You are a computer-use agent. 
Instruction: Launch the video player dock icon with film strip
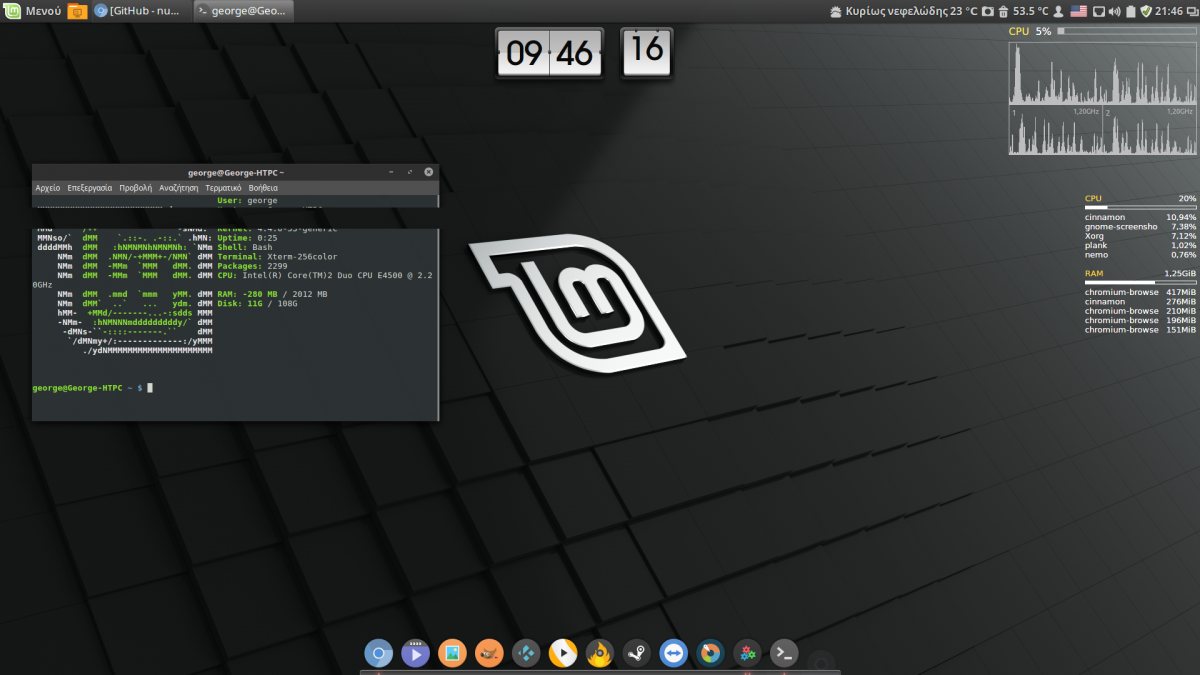415,654
